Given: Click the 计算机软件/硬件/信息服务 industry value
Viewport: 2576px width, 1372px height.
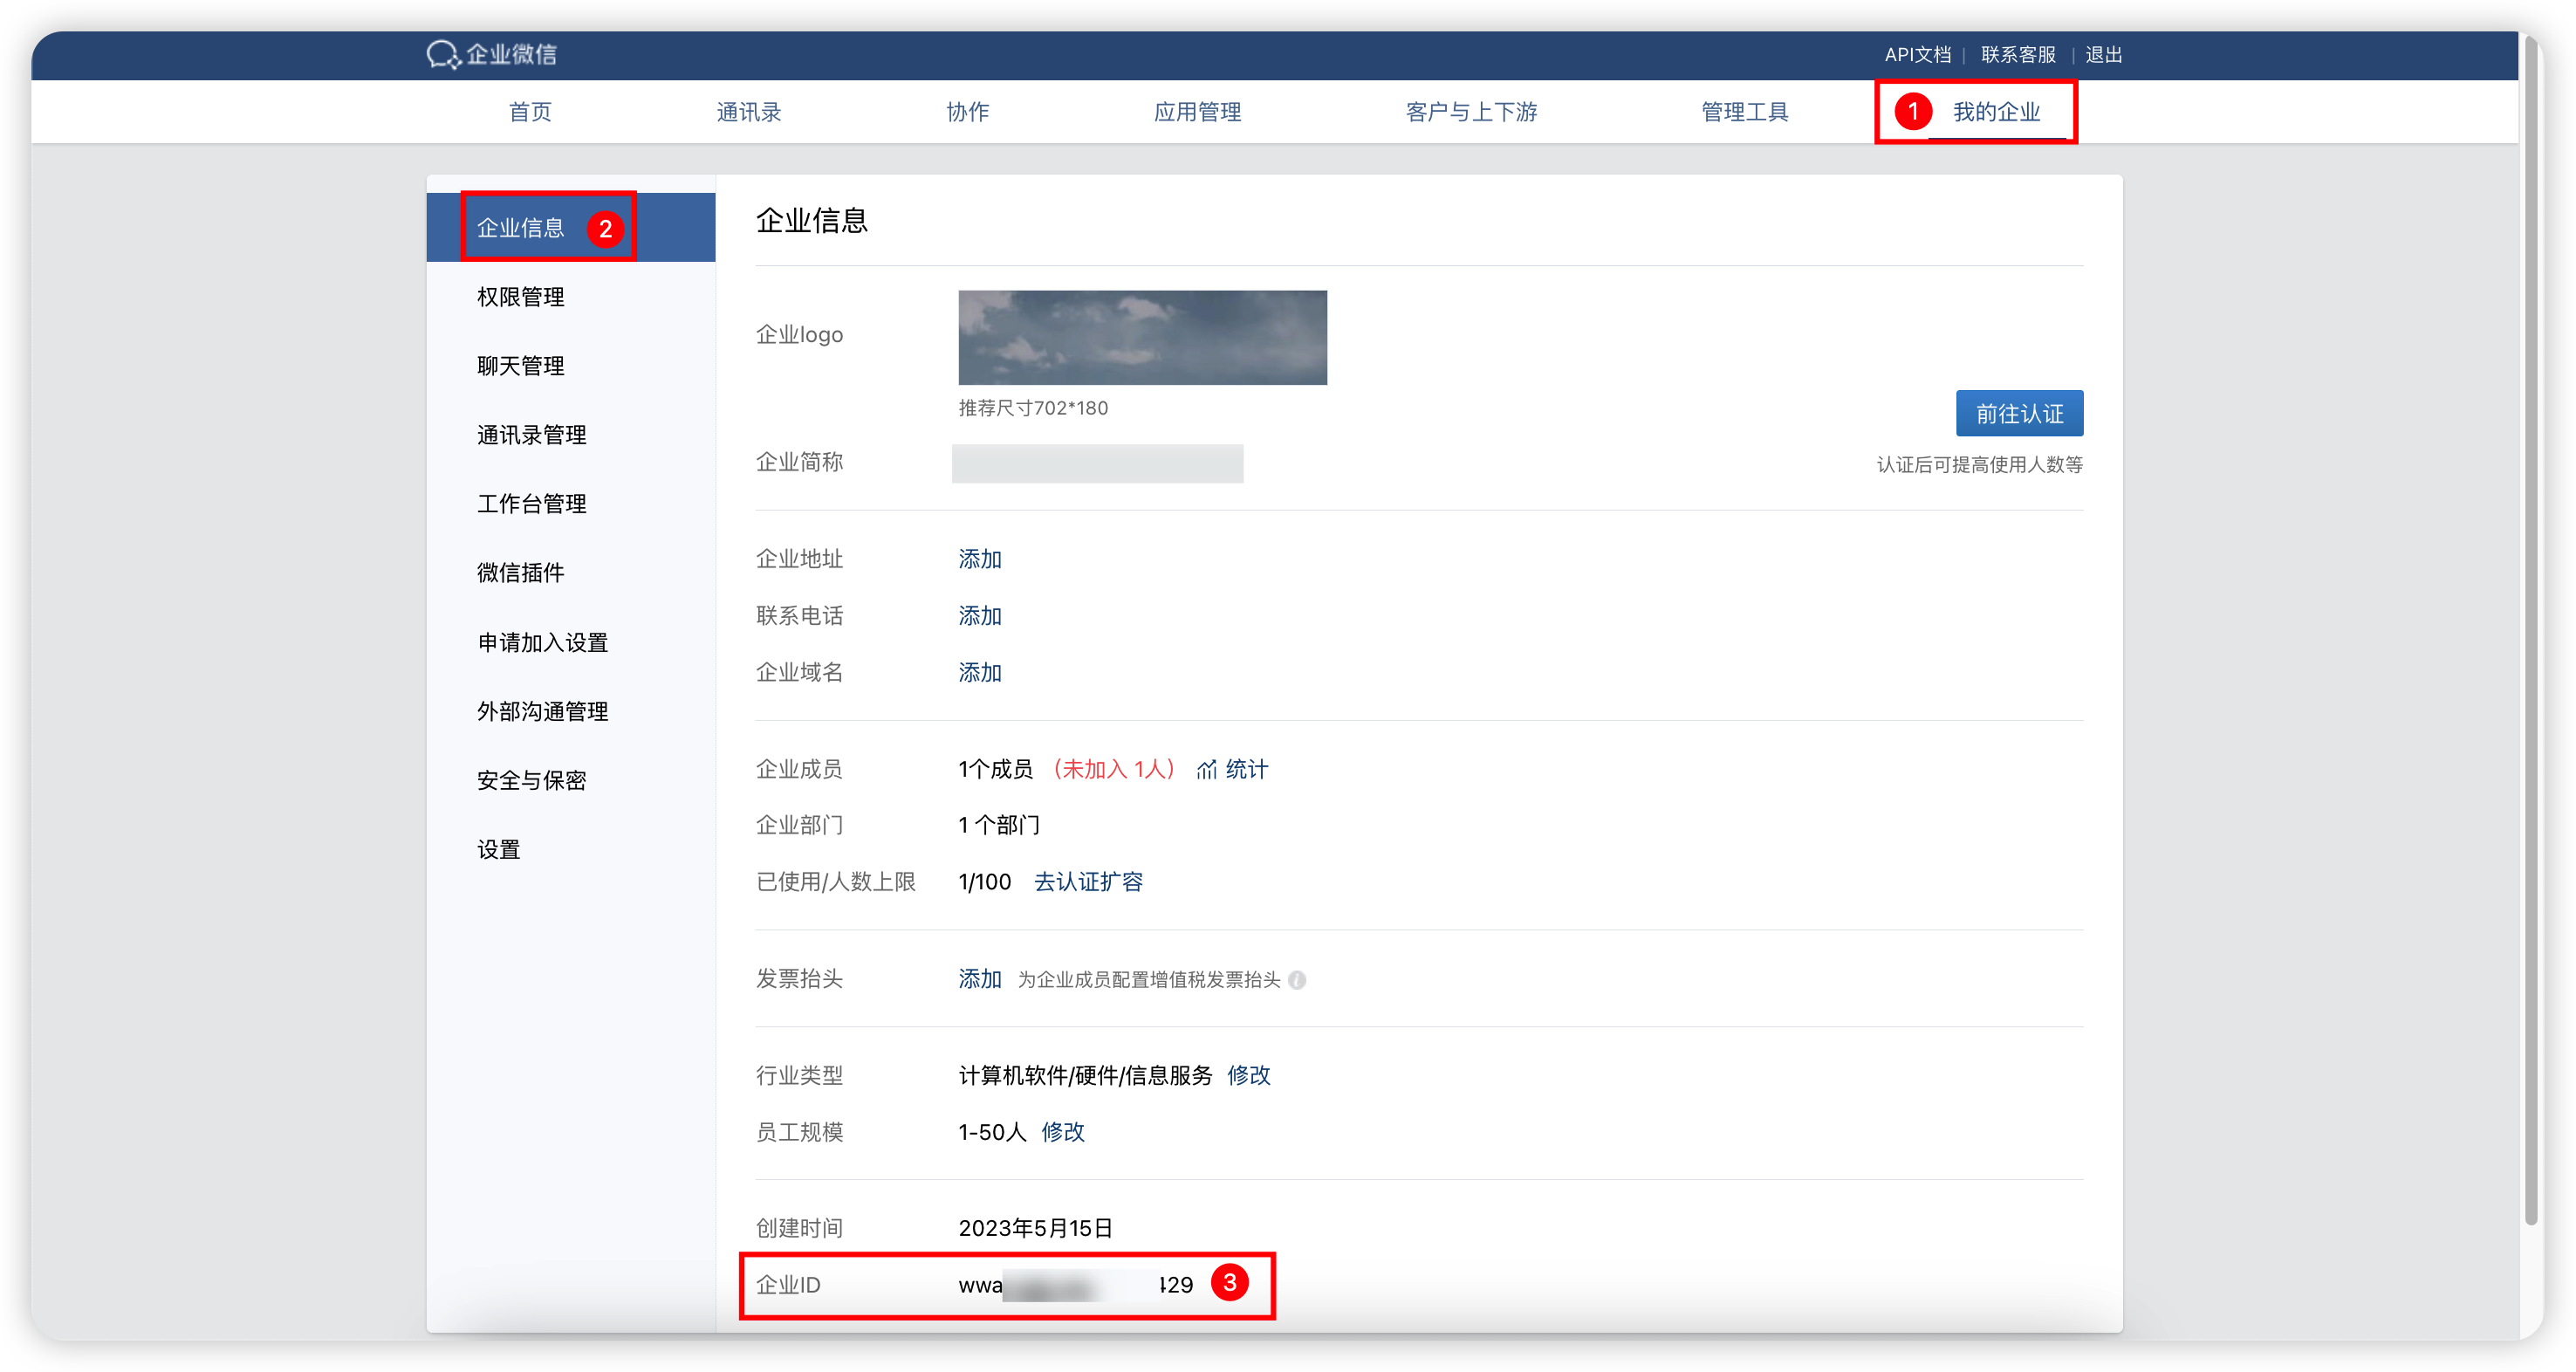Looking at the screenshot, I should point(1085,1076).
